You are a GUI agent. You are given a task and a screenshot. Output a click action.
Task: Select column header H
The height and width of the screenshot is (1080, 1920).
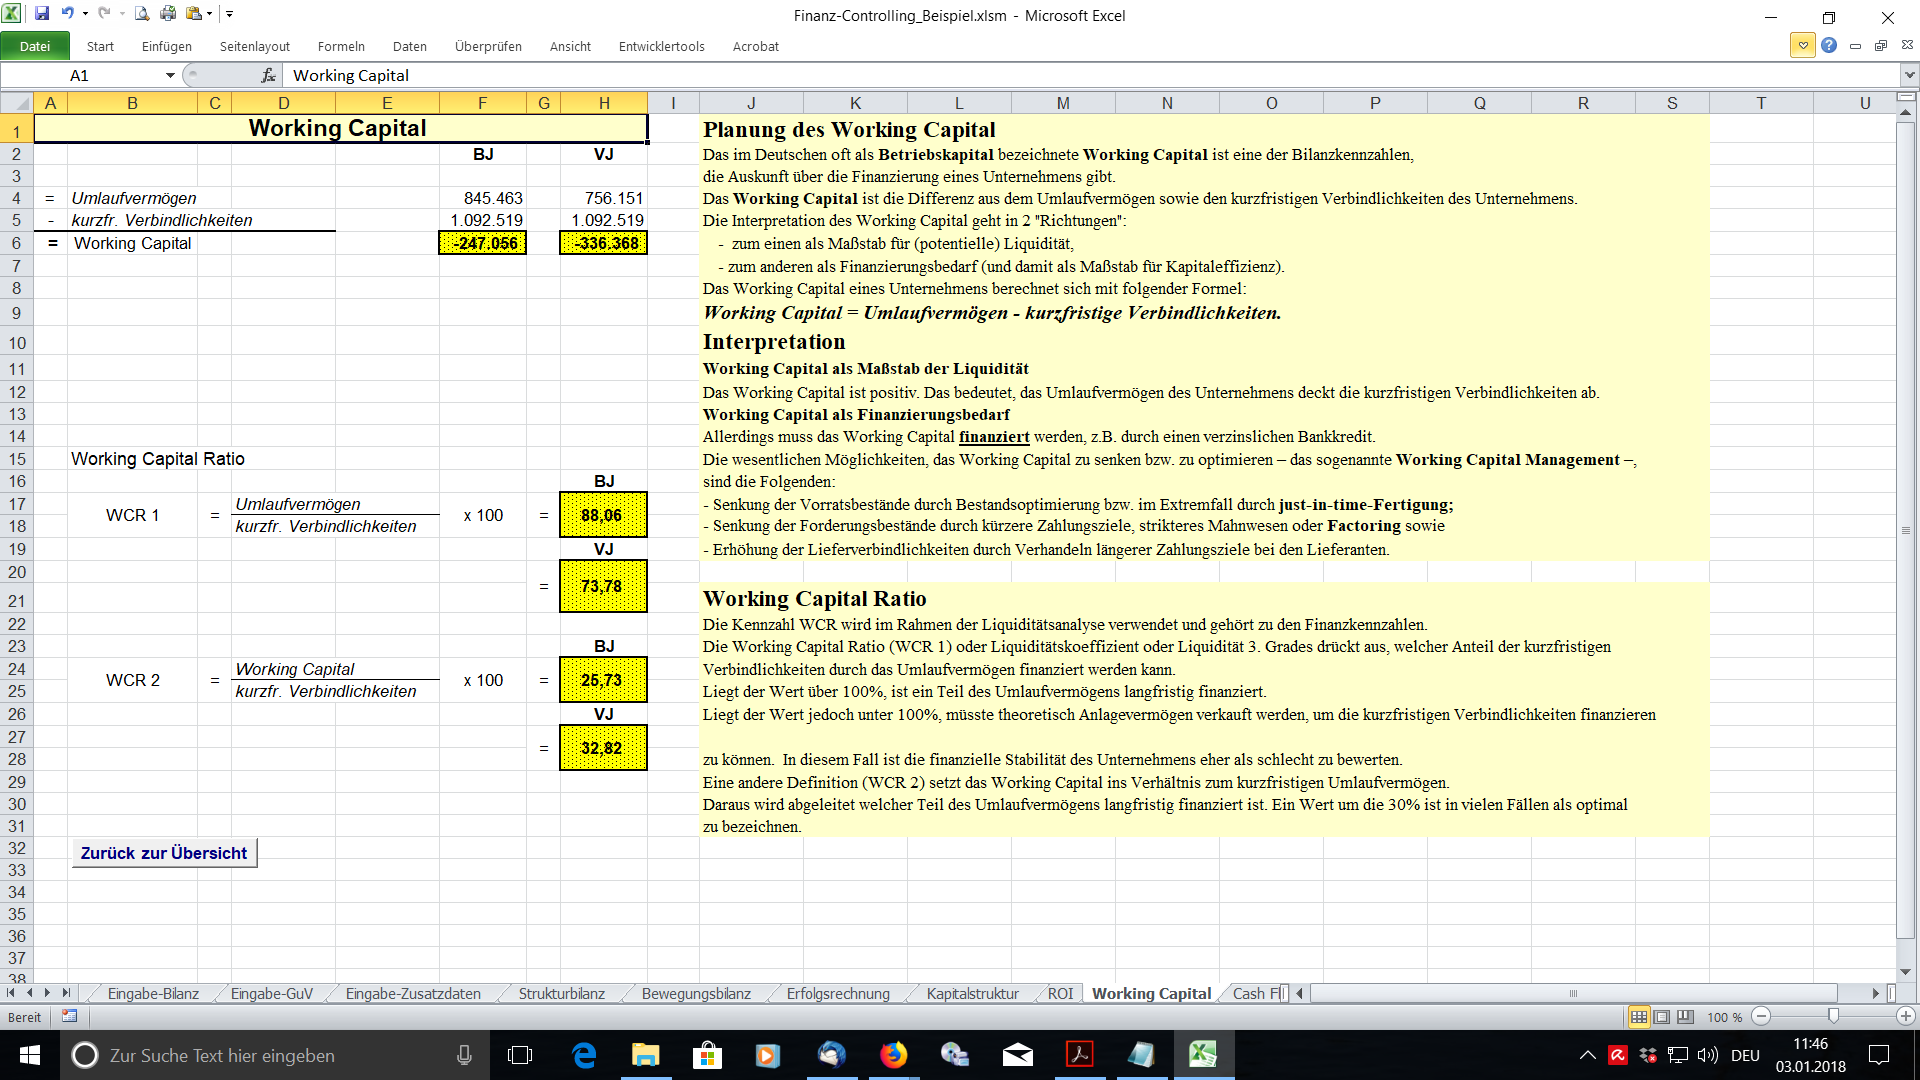(604, 103)
